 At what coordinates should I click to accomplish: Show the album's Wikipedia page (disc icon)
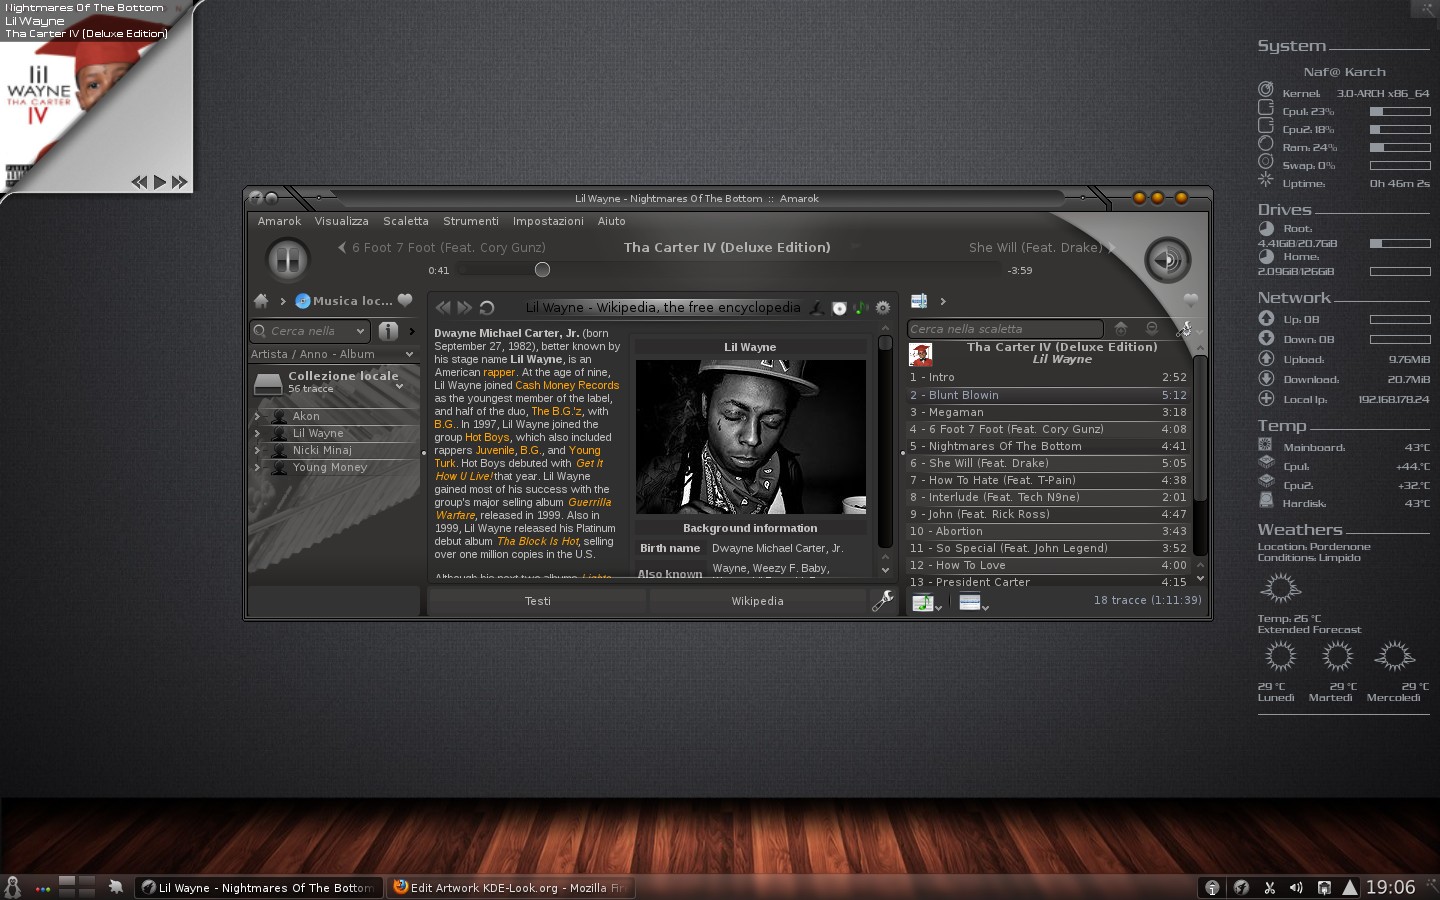(839, 308)
